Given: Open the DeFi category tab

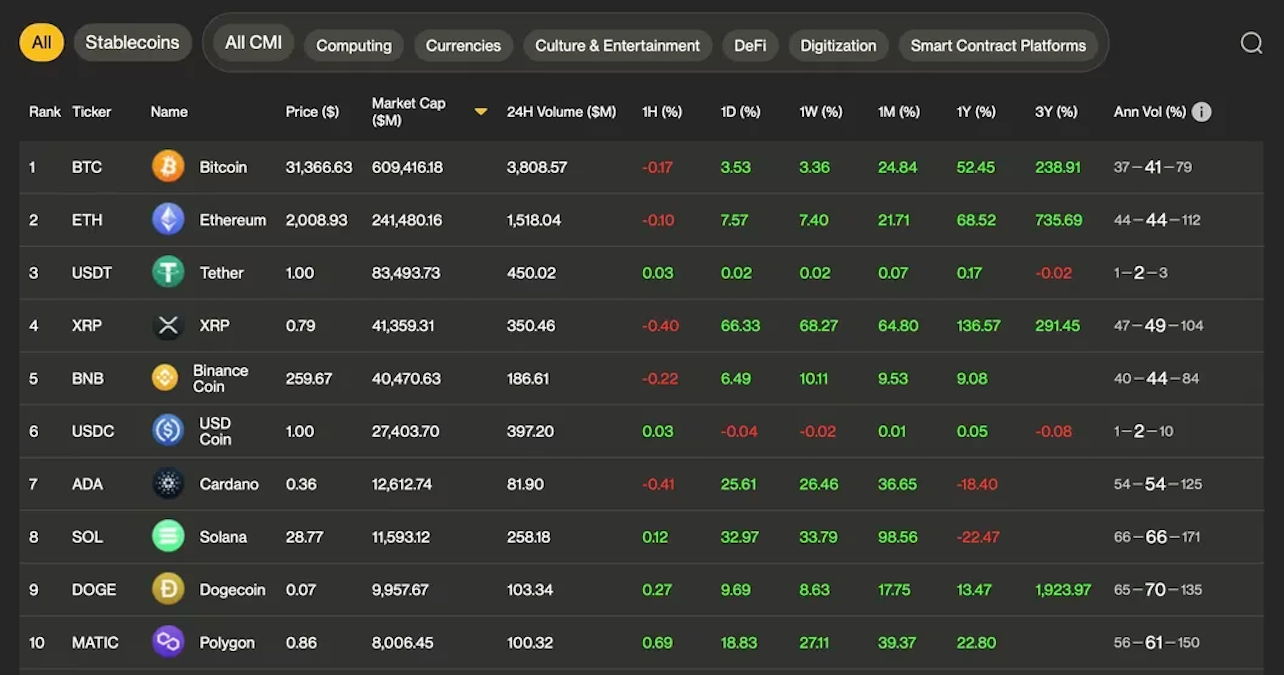Looking at the screenshot, I should click(750, 46).
